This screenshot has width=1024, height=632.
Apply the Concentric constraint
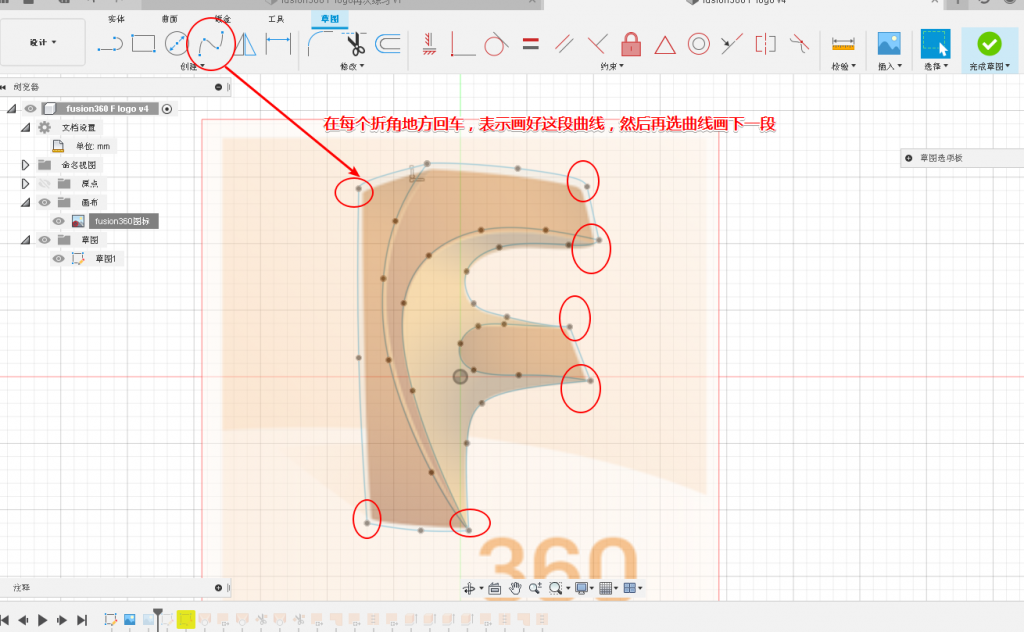pyautogui.click(x=699, y=44)
